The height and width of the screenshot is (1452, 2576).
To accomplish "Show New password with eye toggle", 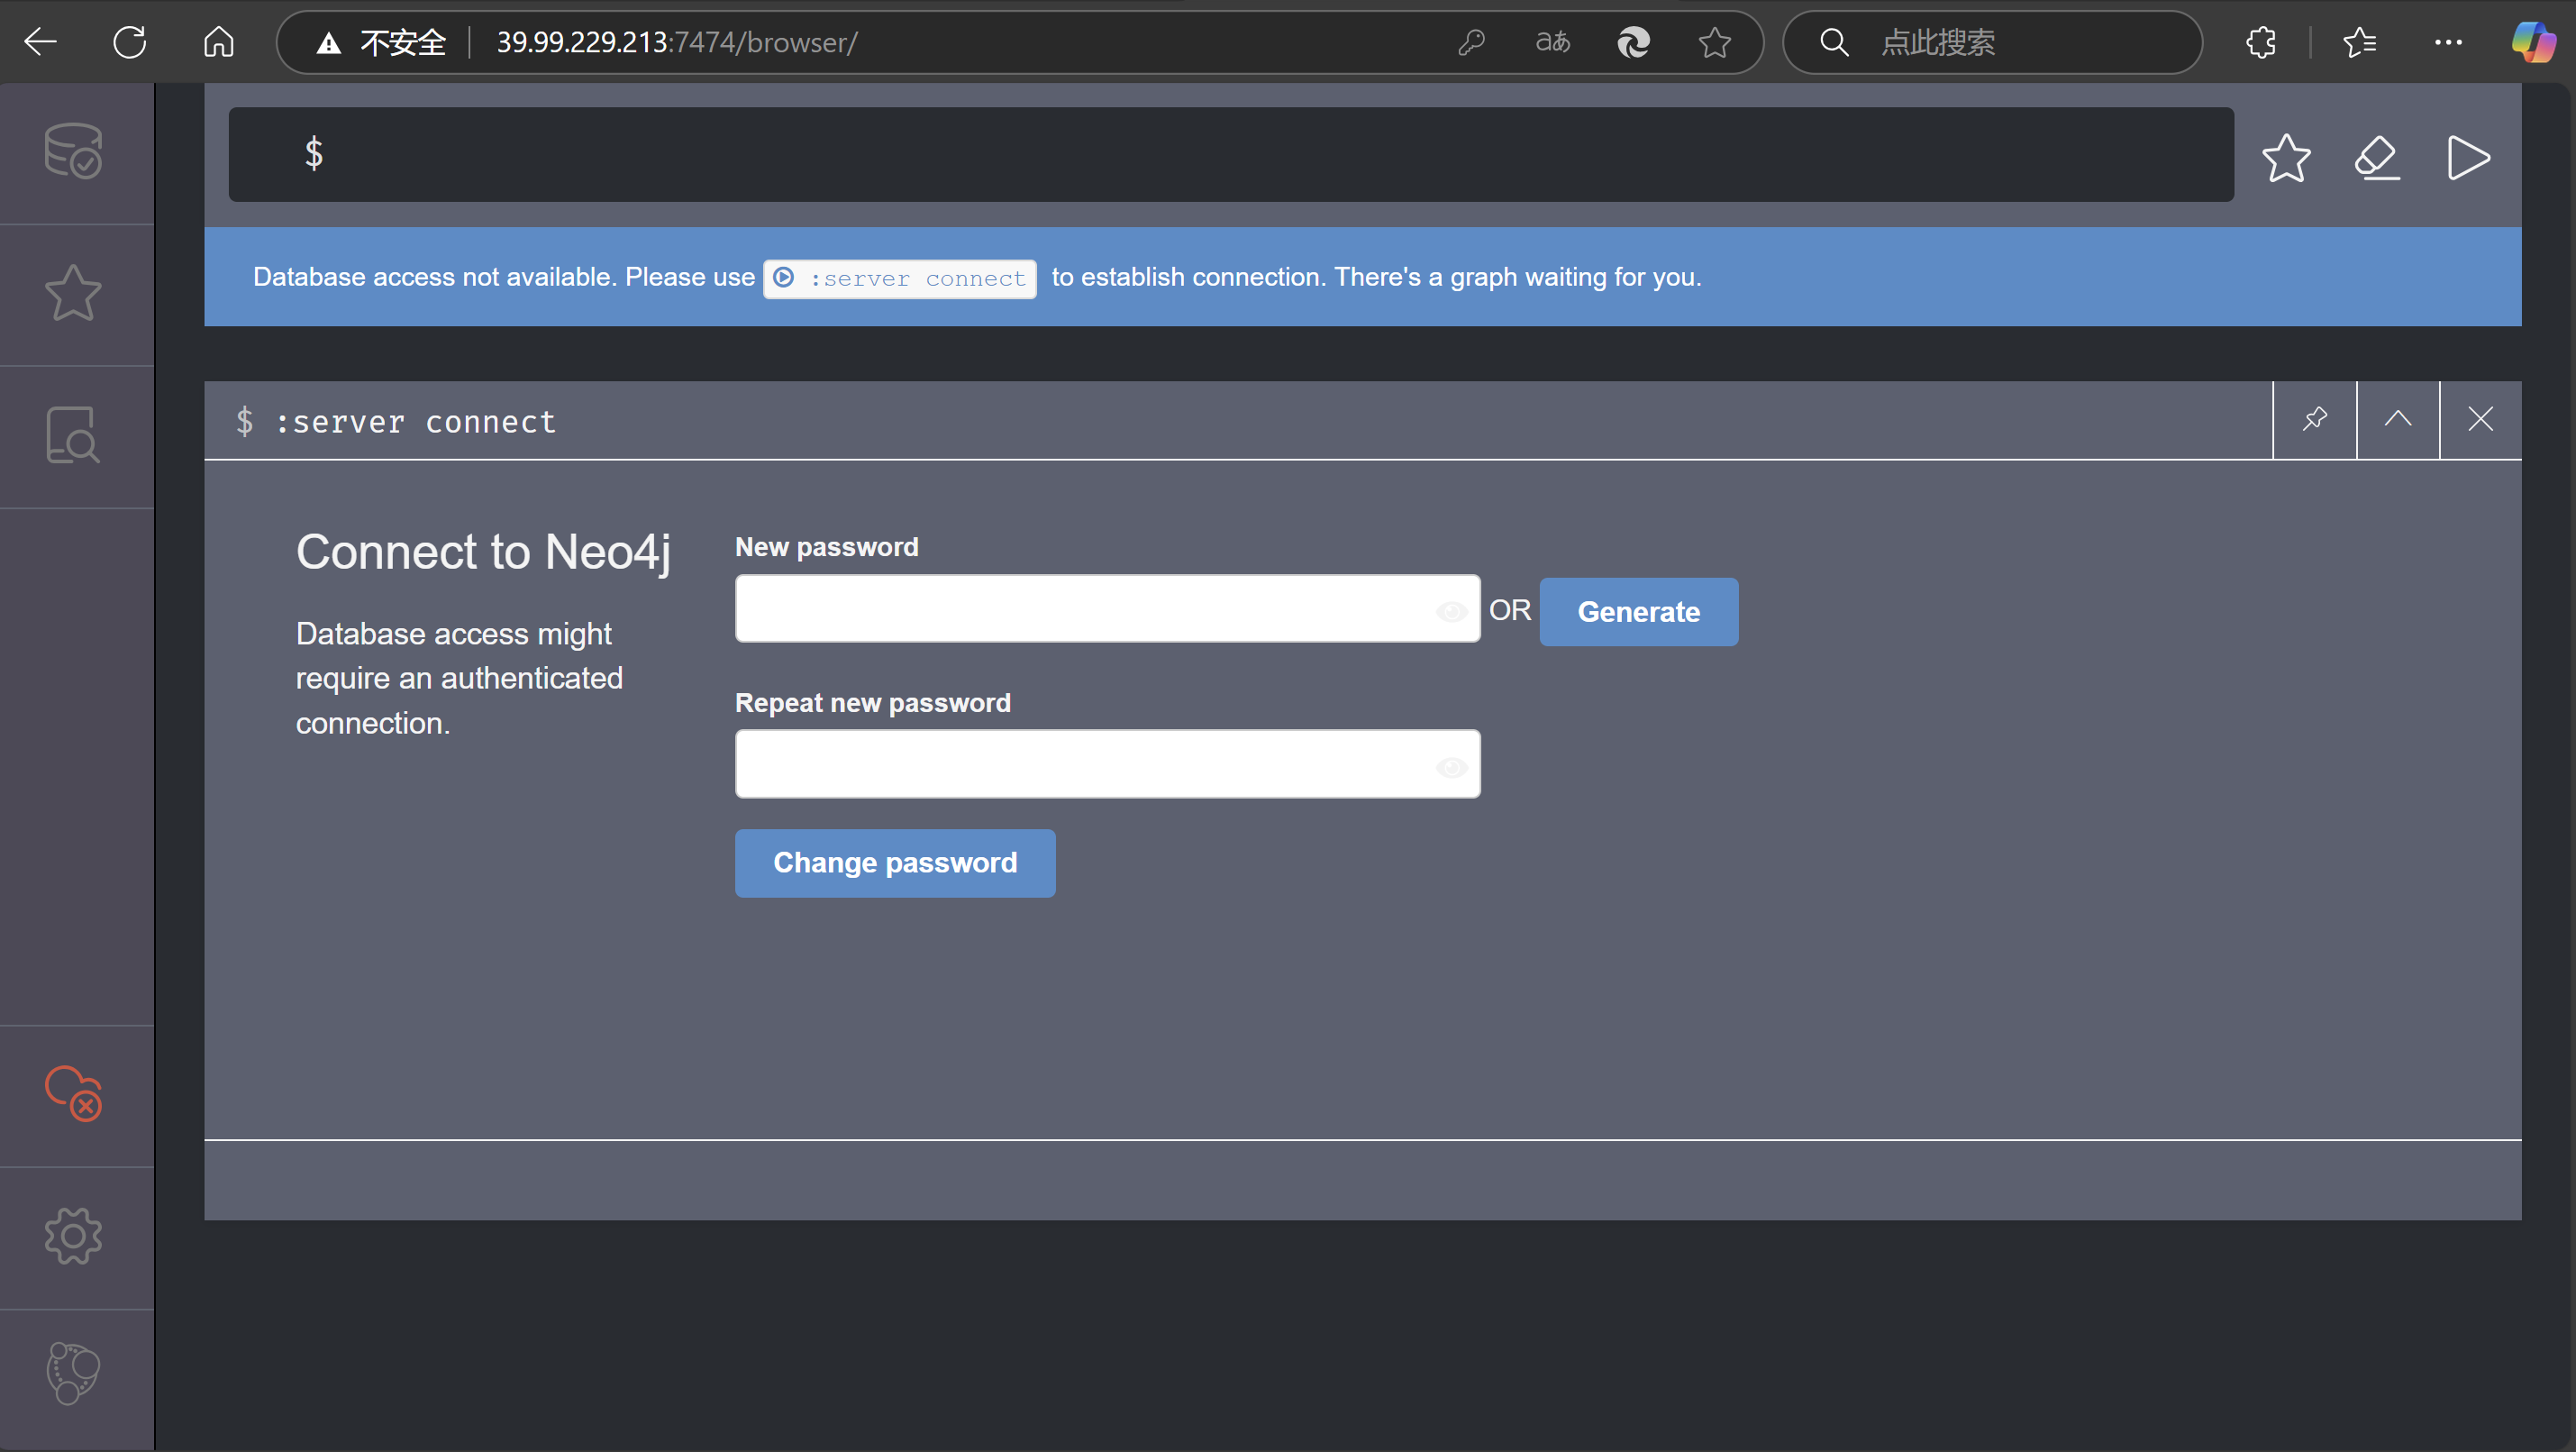I will 1451,611.
